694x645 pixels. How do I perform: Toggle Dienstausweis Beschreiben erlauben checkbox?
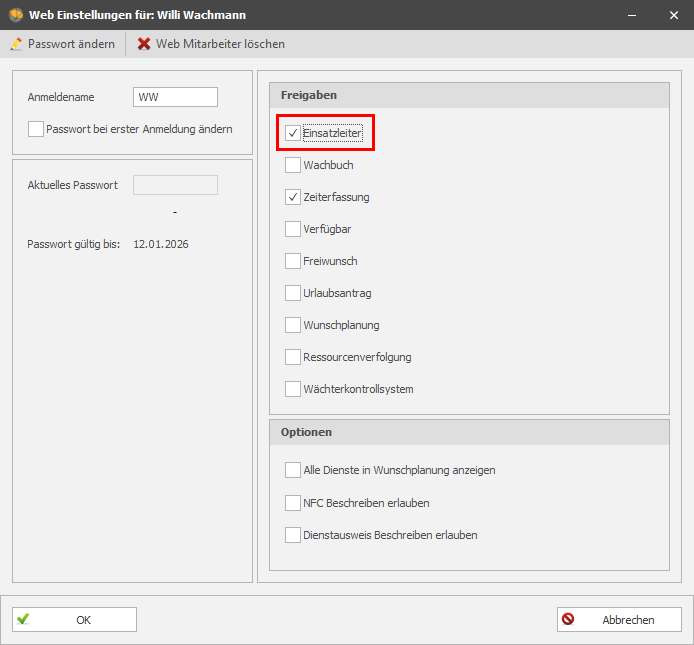[293, 535]
